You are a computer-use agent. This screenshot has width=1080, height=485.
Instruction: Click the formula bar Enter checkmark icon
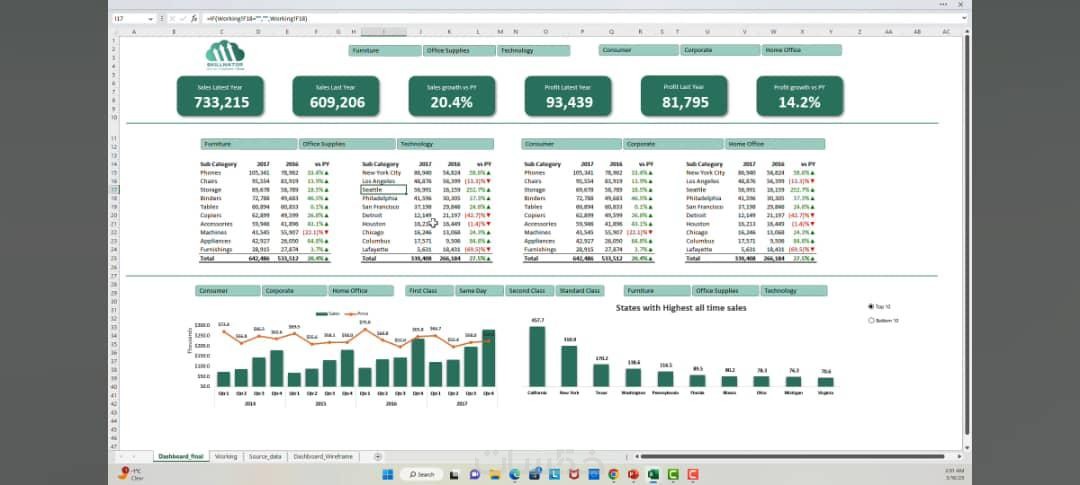[184, 19]
